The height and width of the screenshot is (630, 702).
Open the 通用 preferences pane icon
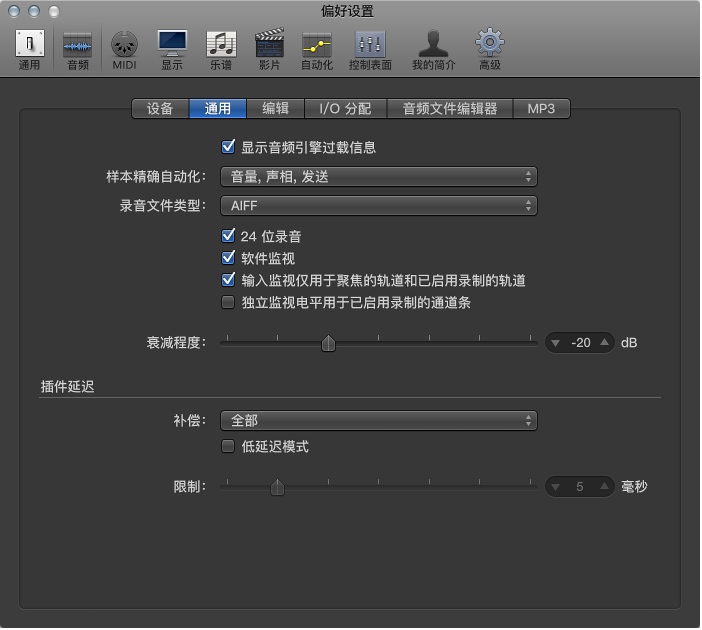coord(30,50)
